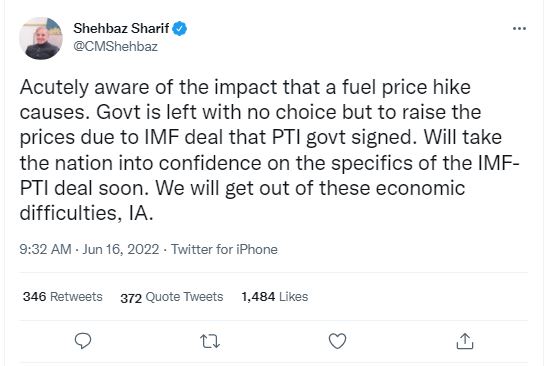Click the number 1,484 beside Likes
Screen dimensions: 550x366
click(x=258, y=297)
